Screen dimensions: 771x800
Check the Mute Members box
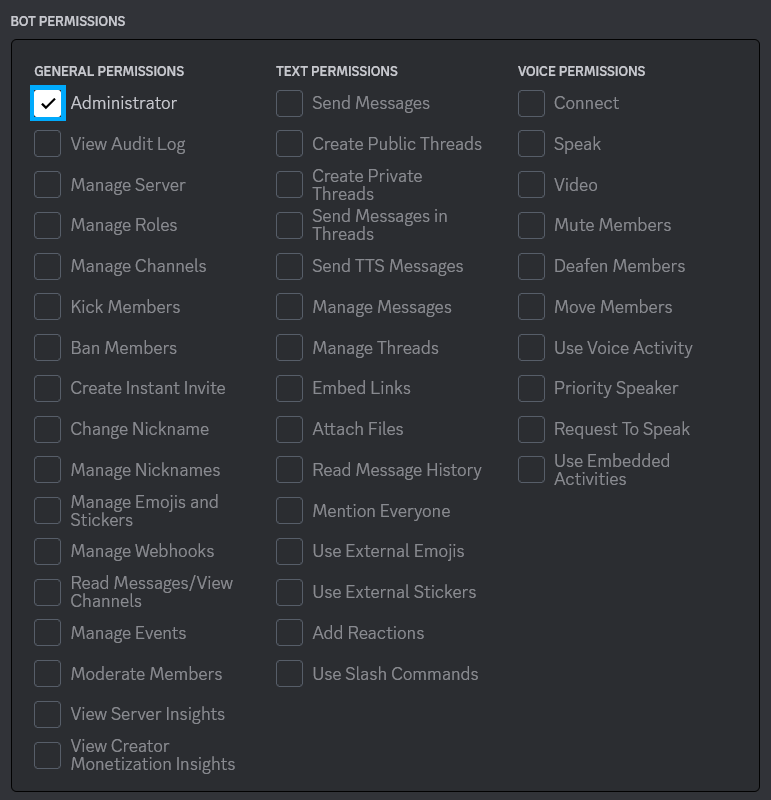tap(531, 225)
